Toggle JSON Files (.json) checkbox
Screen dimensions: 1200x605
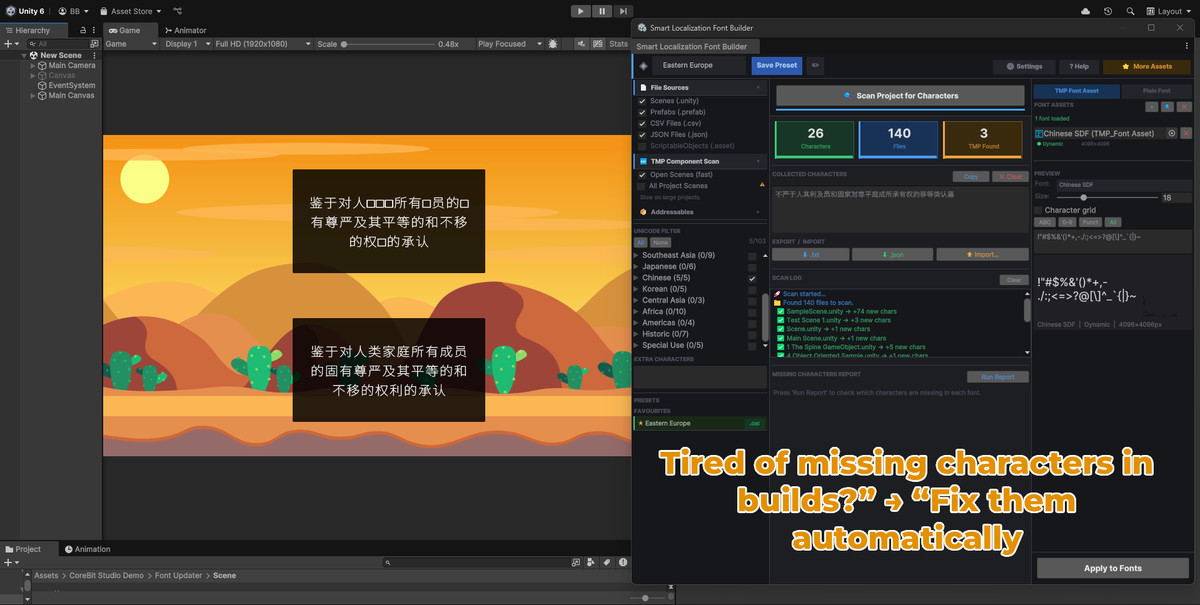pos(642,134)
